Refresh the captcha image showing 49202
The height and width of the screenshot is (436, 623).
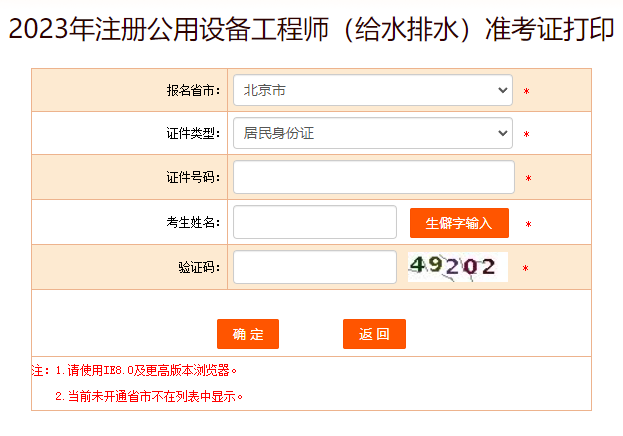tap(456, 267)
